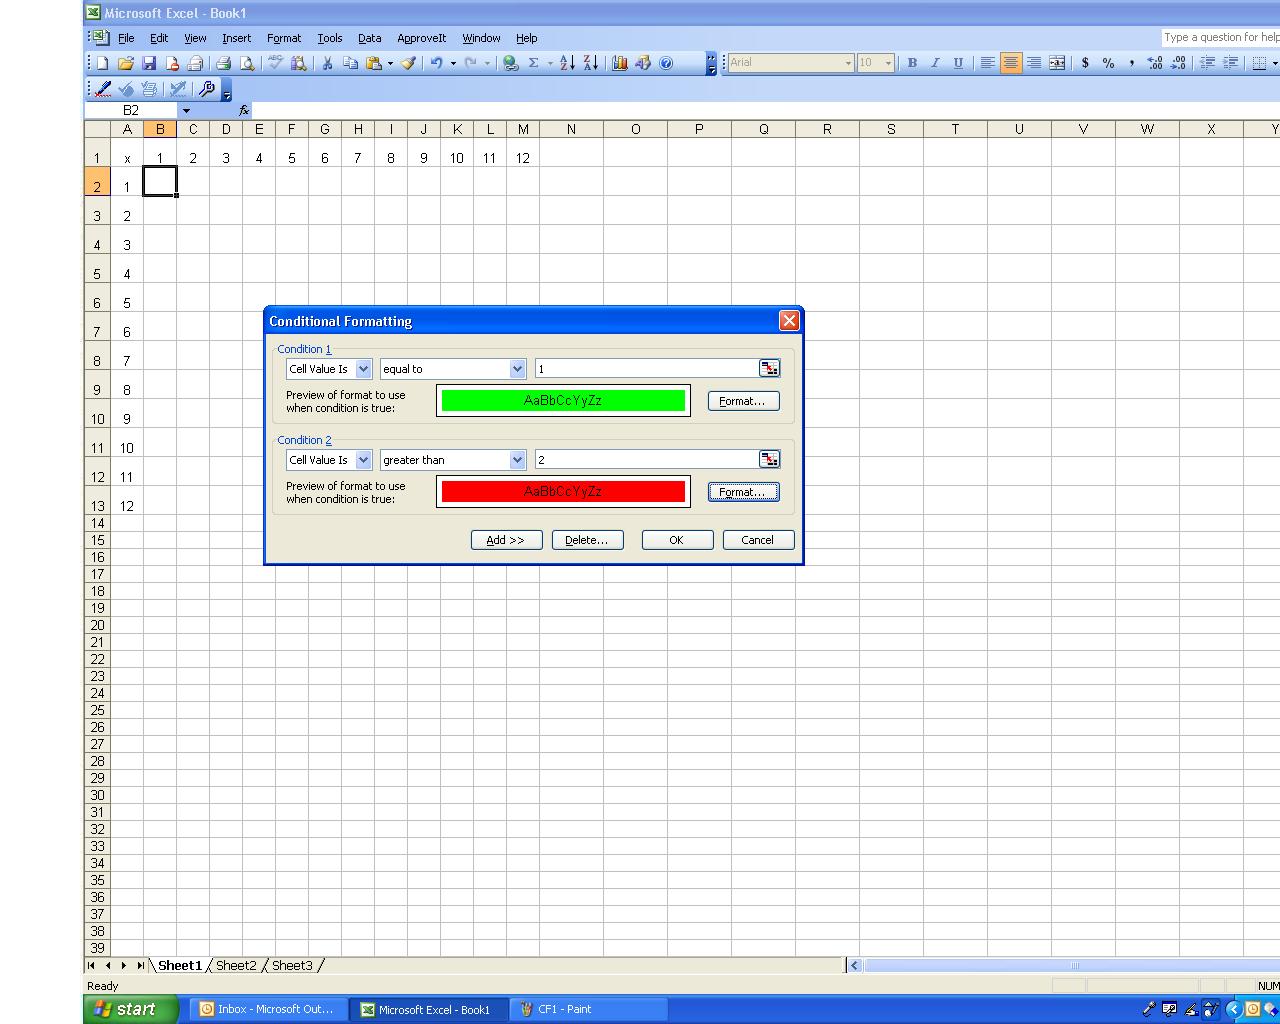This screenshot has height=1024, width=1280.
Task: Toggle the highlighted Center alignment button
Action: pyautogui.click(x=1010, y=63)
